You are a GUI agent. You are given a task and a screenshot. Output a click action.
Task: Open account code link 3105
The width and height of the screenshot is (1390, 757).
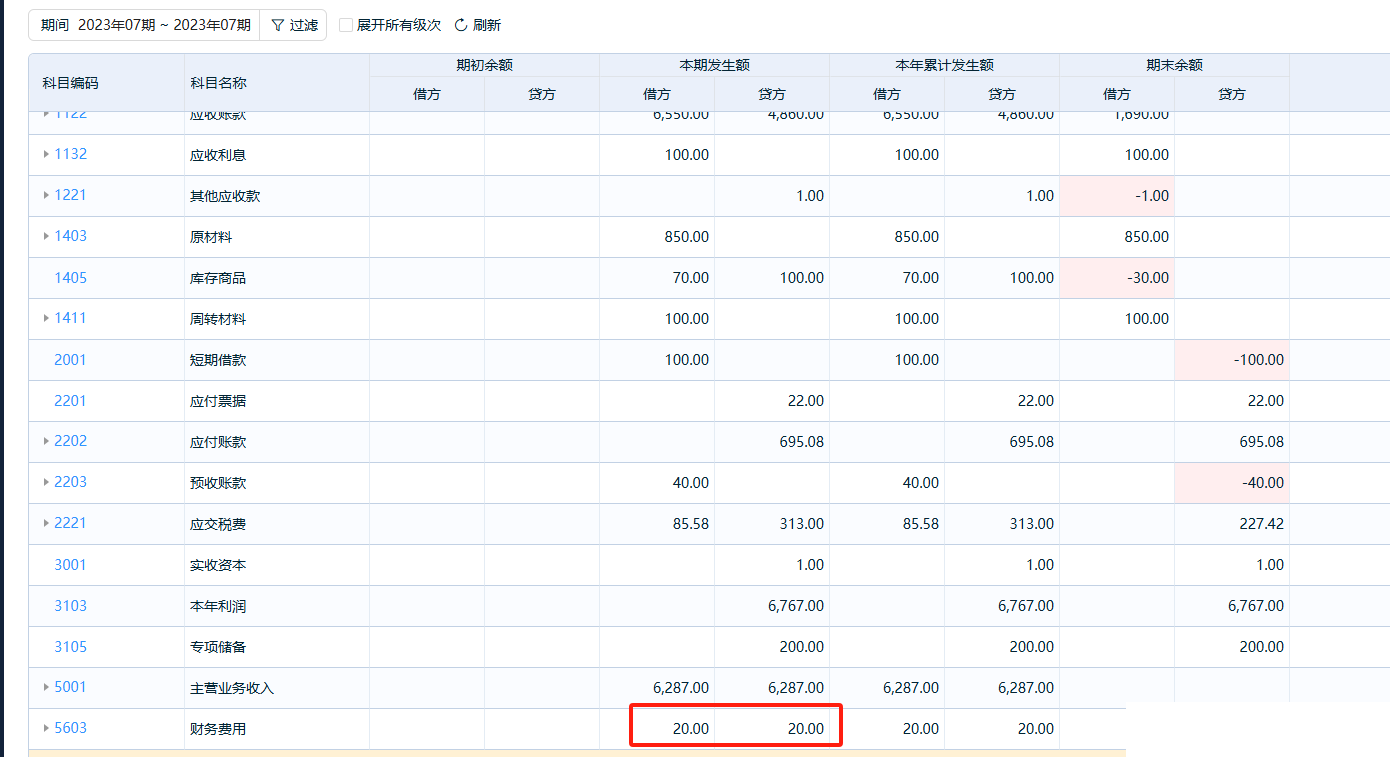coord(70,647)
